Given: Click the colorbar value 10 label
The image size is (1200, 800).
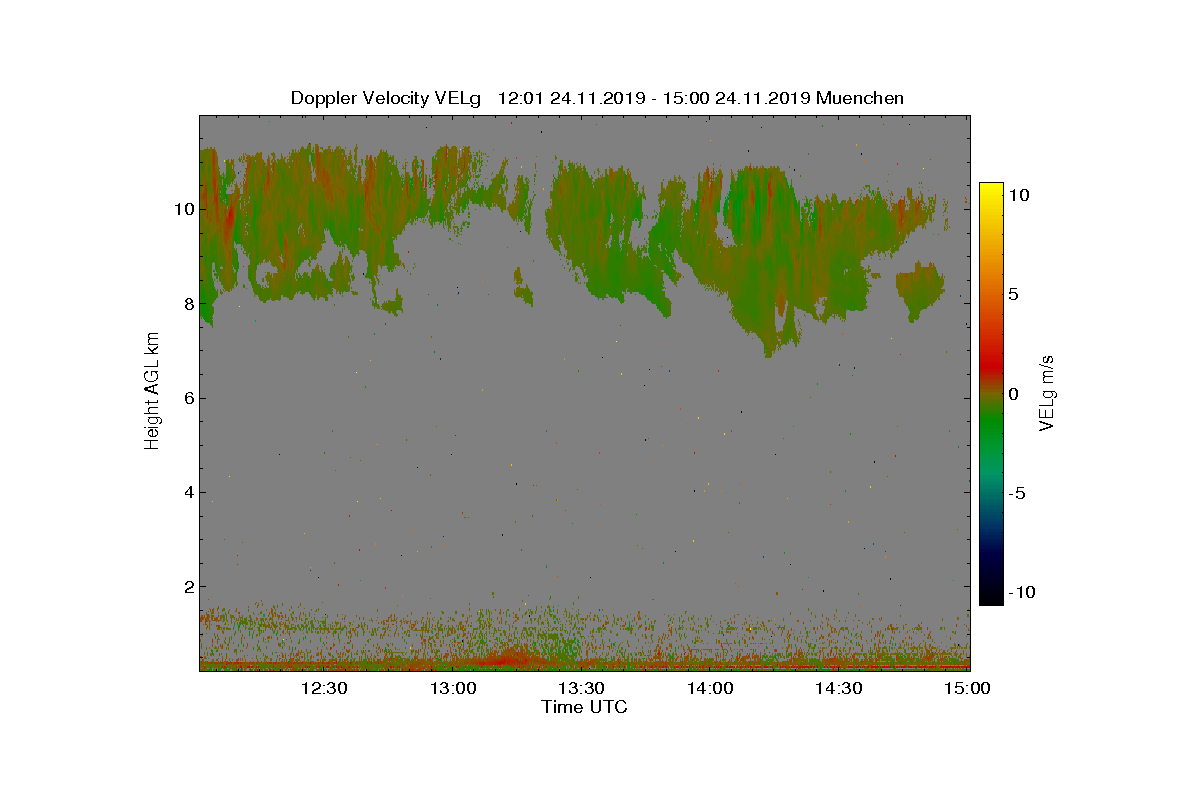Looking at the screenshot, I should click(1019, 196).
